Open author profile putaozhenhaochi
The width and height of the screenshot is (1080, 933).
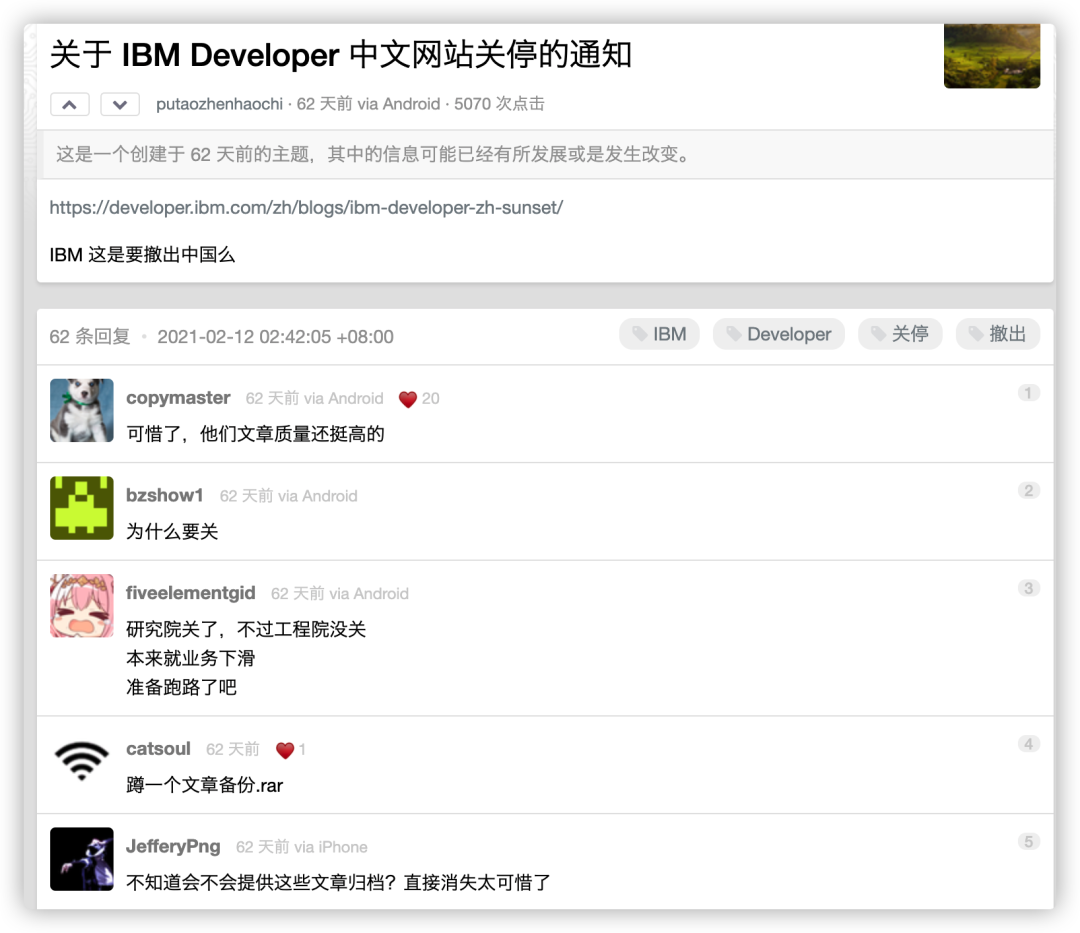pos(219,104)
